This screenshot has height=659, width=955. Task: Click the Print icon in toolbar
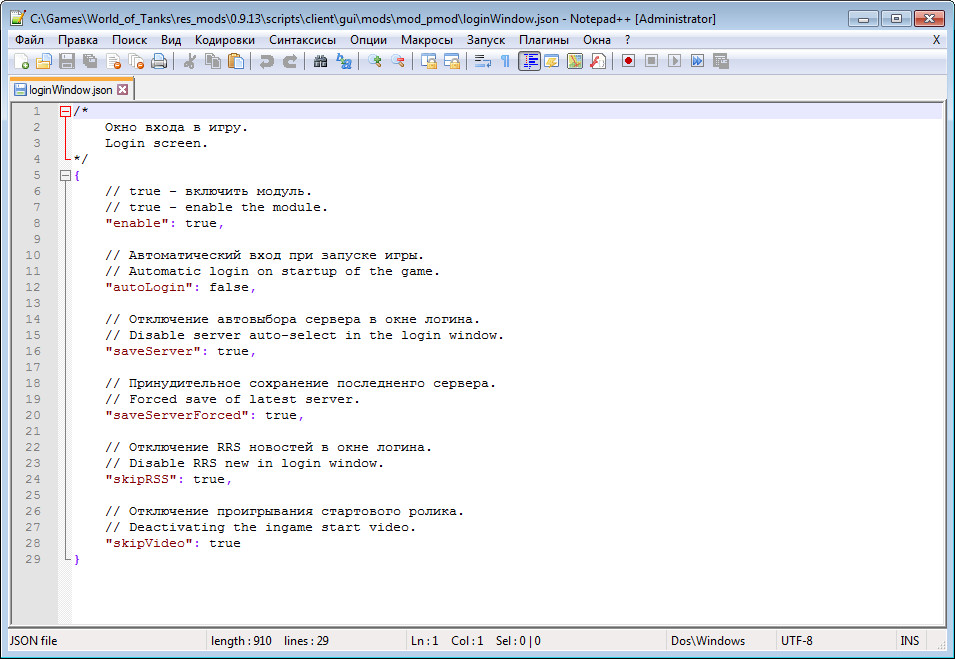pos(158,61)
